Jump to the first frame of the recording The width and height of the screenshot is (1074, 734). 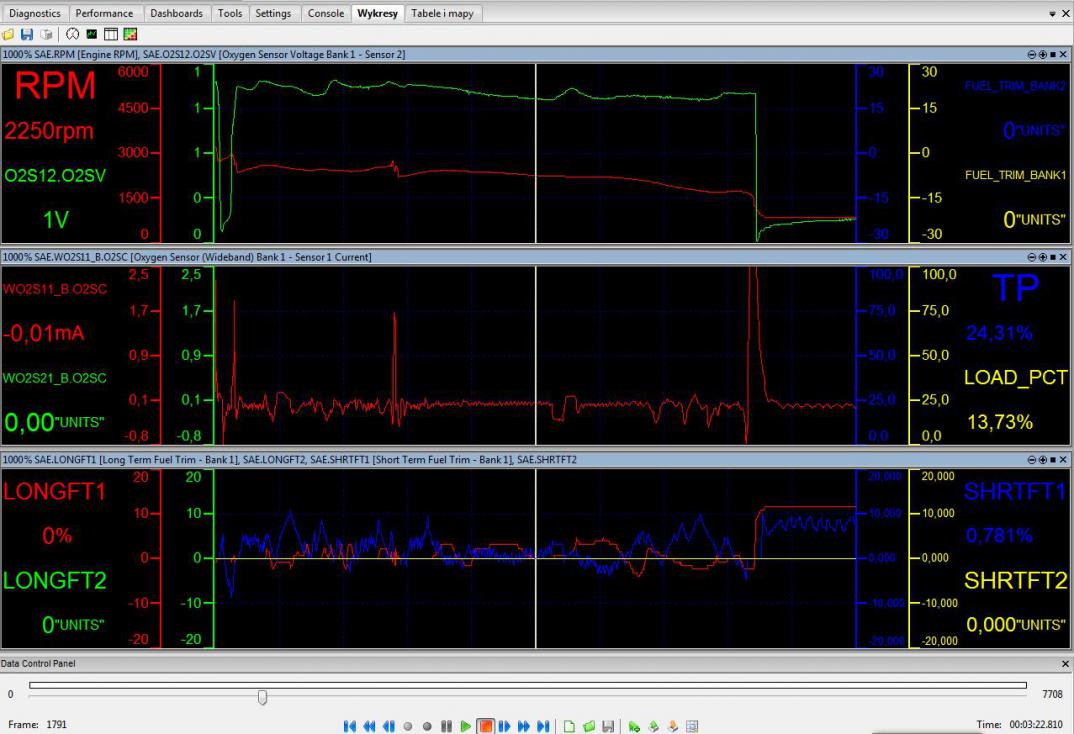[x=350, y=726]
